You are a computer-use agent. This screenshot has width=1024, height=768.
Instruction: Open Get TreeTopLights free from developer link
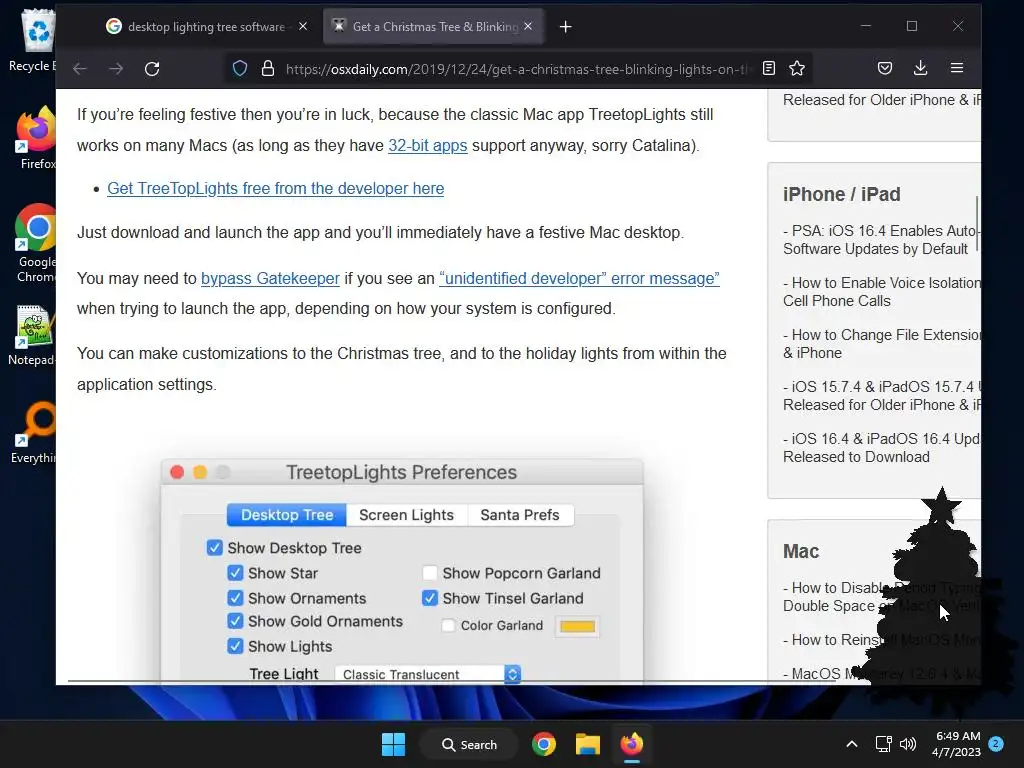point(276,188)
